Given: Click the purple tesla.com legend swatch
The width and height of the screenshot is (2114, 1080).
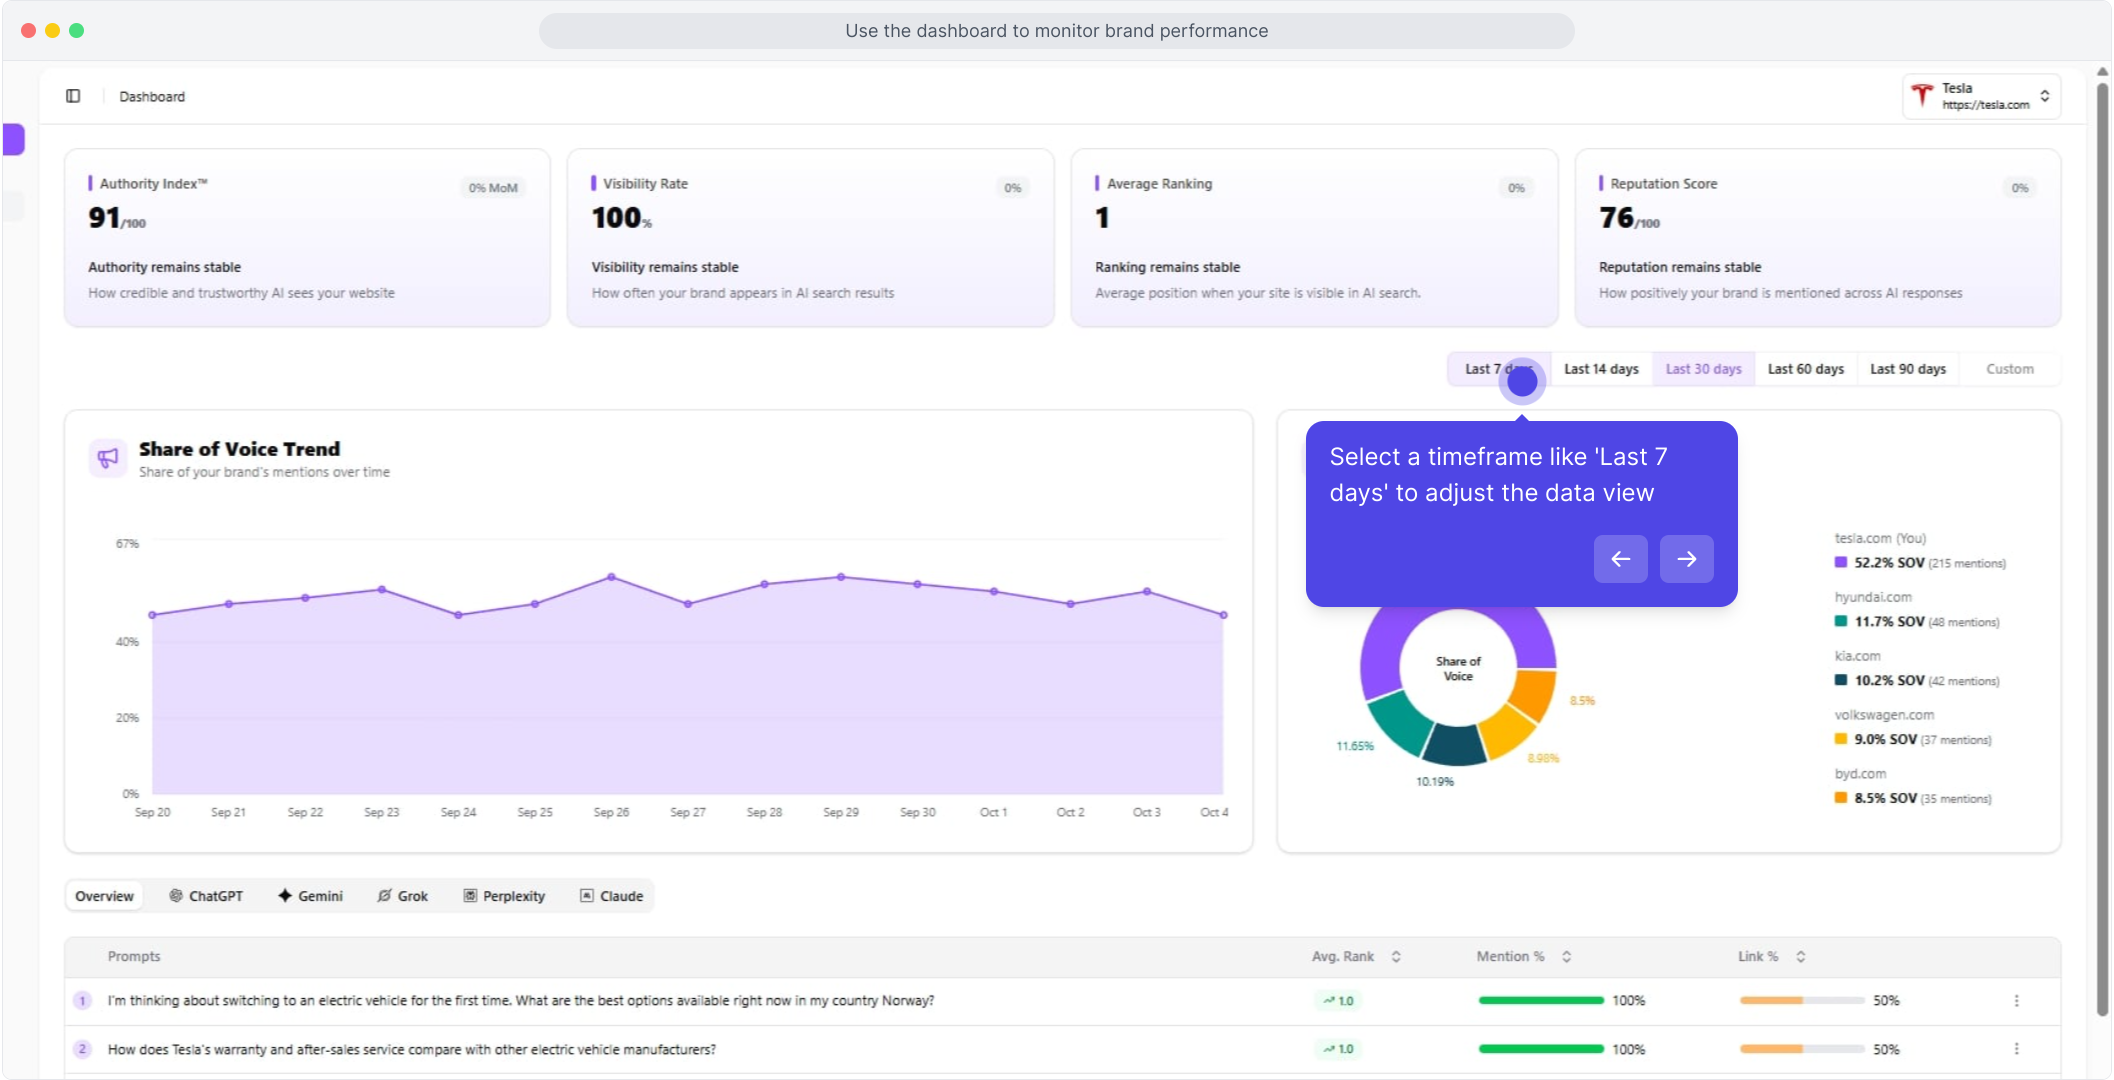Looking at the screenshot, I should tap(1840, 563).
